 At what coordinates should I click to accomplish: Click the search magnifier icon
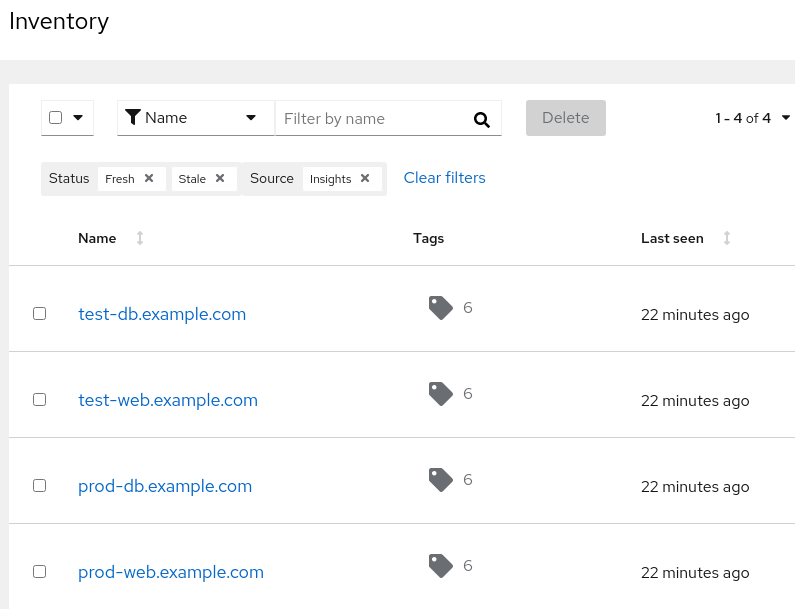tap(482, 119)
